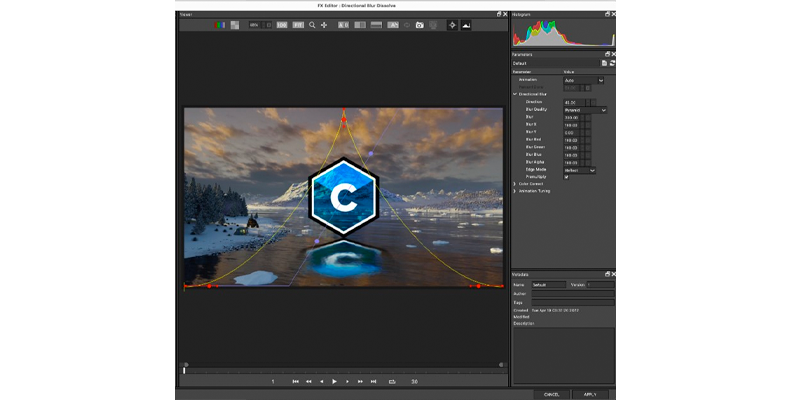Screen dimensions: 792x400
Task: Click the top red curve keyframe point
Action: point(344,120)
